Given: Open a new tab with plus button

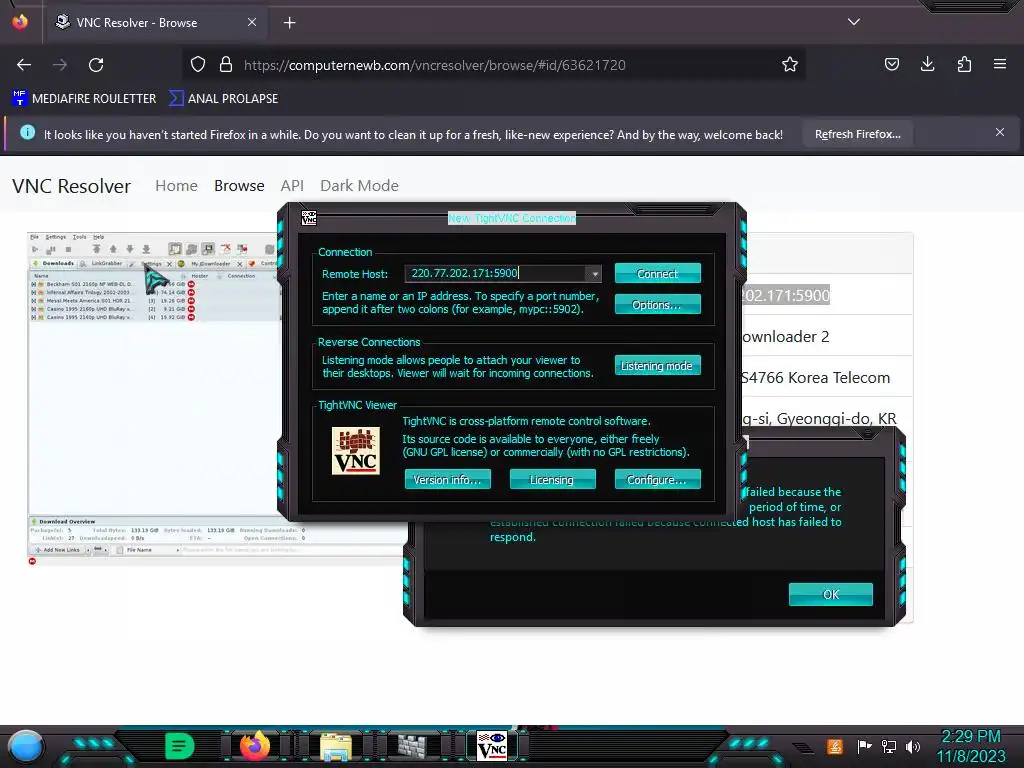Looking at the screenshot, I should (x=289, y=23).
